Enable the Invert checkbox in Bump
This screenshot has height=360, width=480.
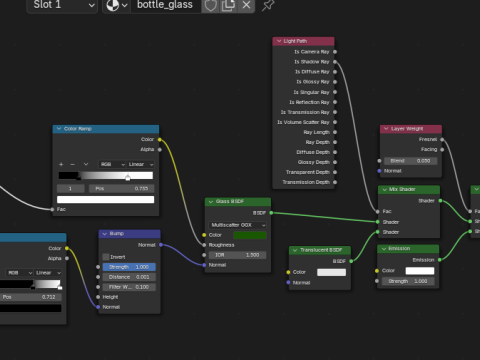[106, 257]
